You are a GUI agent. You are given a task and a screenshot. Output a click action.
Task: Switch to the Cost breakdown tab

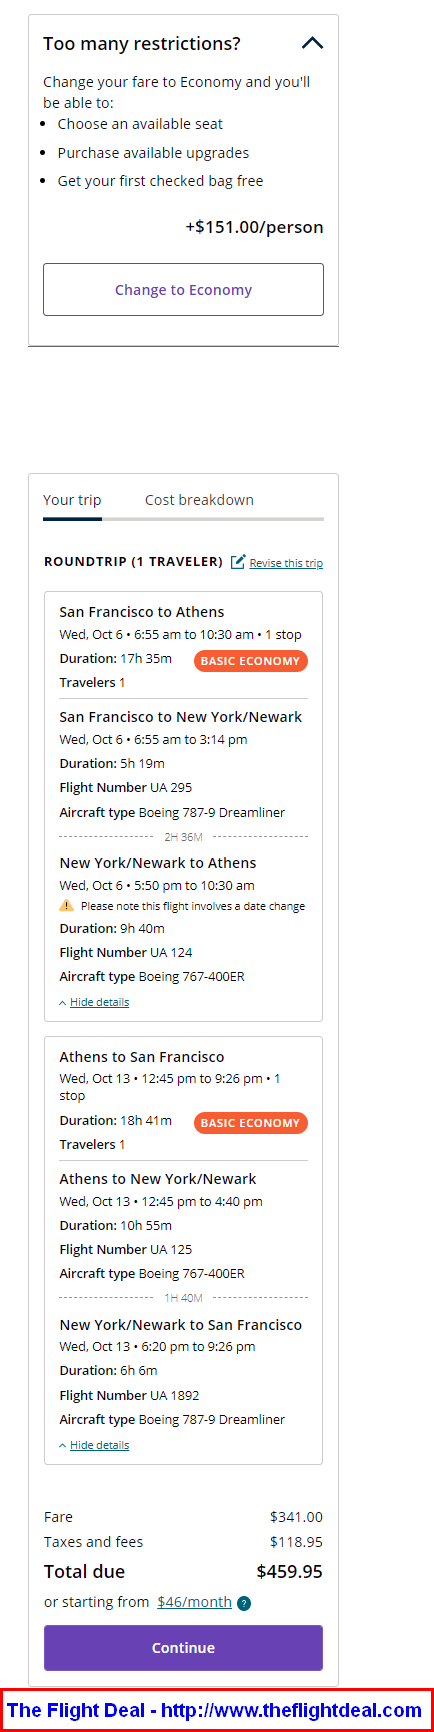(199, 500)
